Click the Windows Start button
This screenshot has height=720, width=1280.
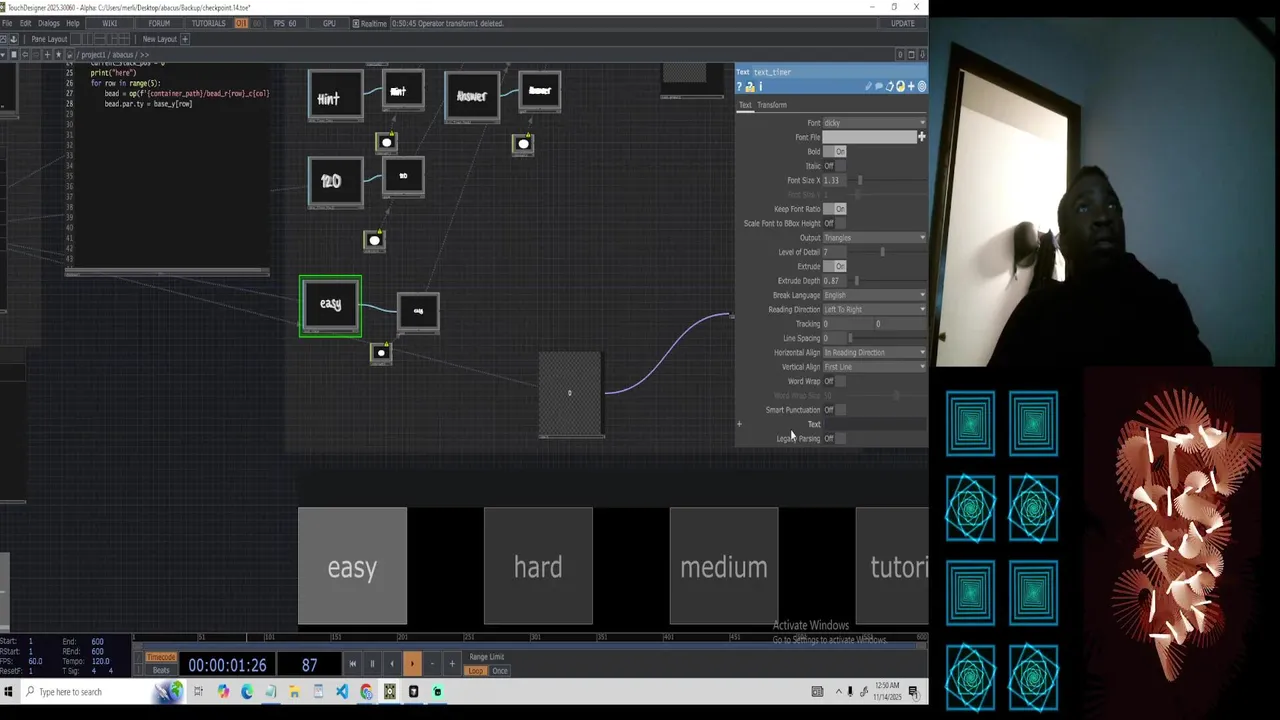(8, 691)
